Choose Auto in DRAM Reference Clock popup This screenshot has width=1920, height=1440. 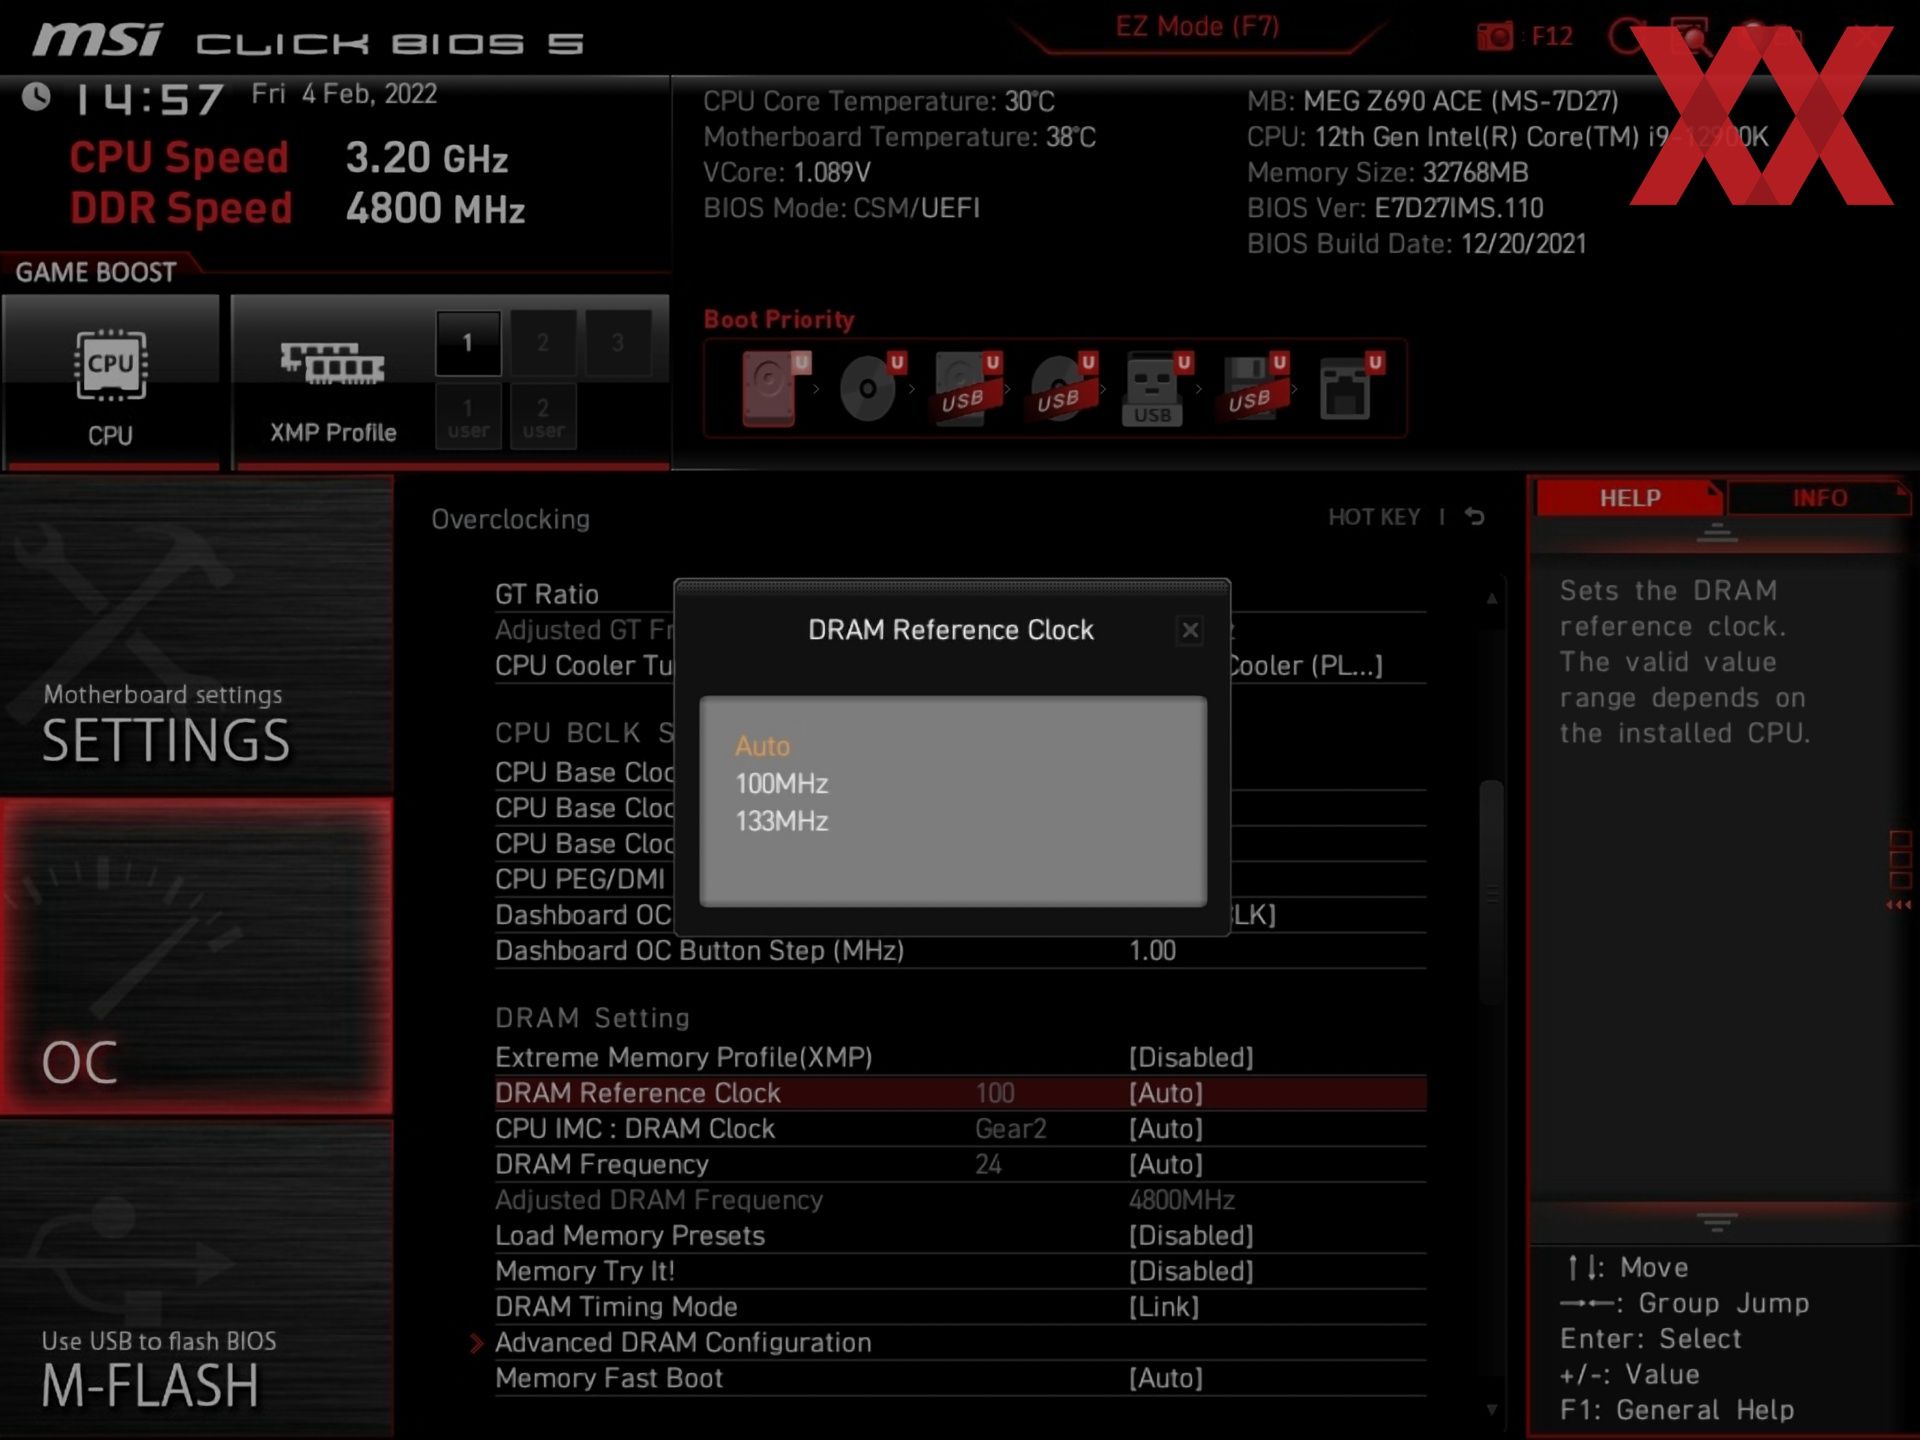[762, 746]
